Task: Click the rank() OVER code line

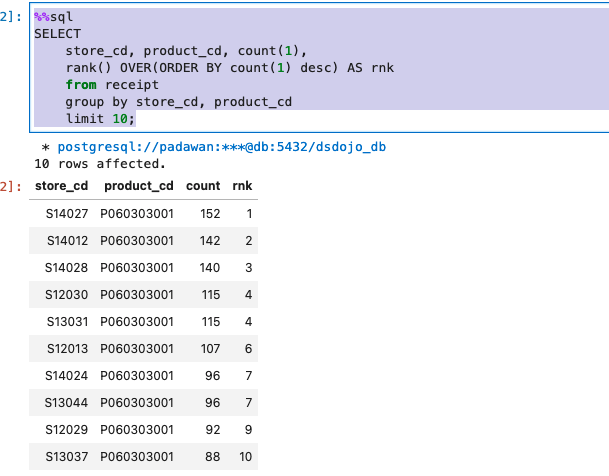Action: tap(230, 68)
